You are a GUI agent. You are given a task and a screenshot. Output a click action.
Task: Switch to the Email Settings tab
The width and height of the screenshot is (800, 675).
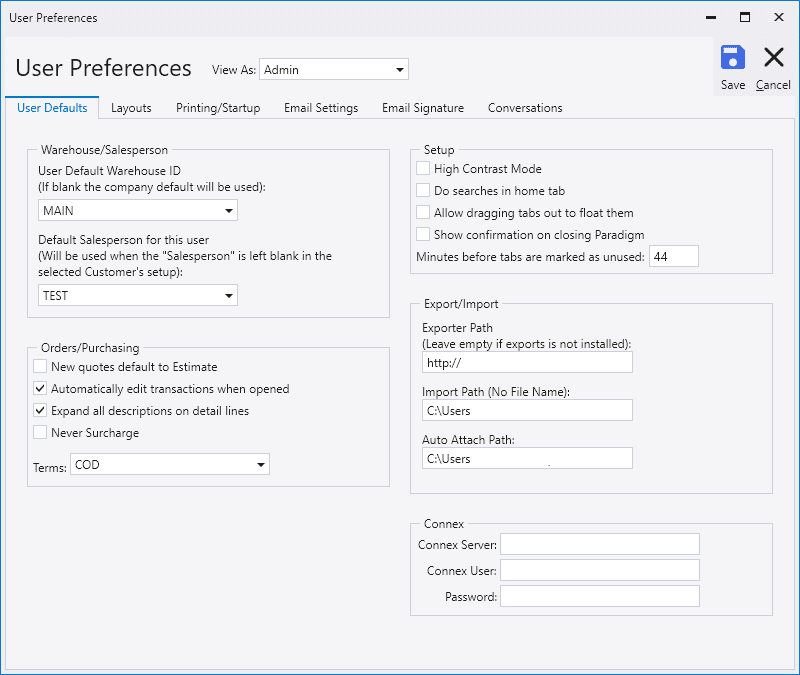coord(321,108)
